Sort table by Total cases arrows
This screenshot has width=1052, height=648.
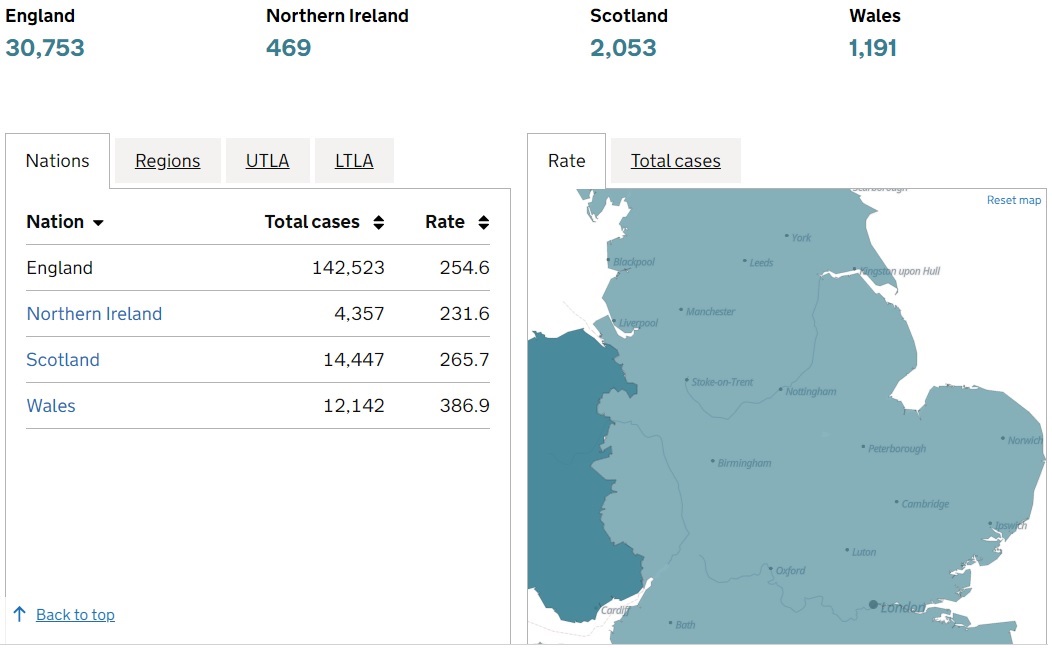[x=379, y=223]
